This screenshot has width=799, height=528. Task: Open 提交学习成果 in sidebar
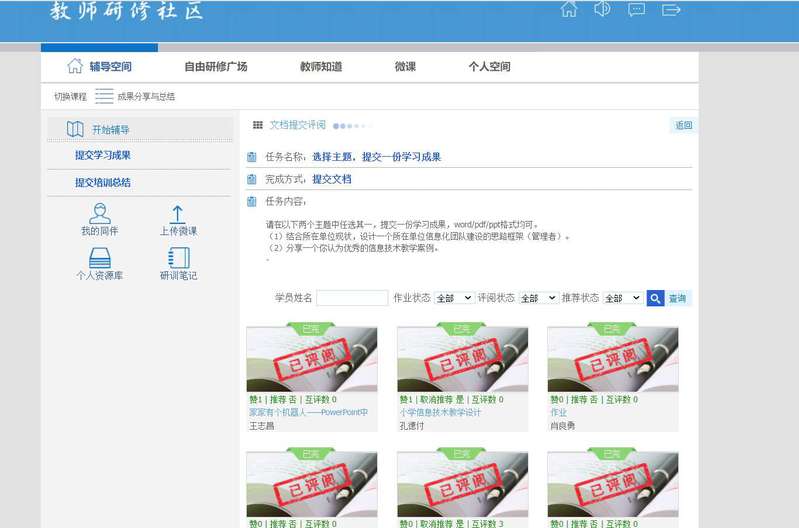[103, 155]
